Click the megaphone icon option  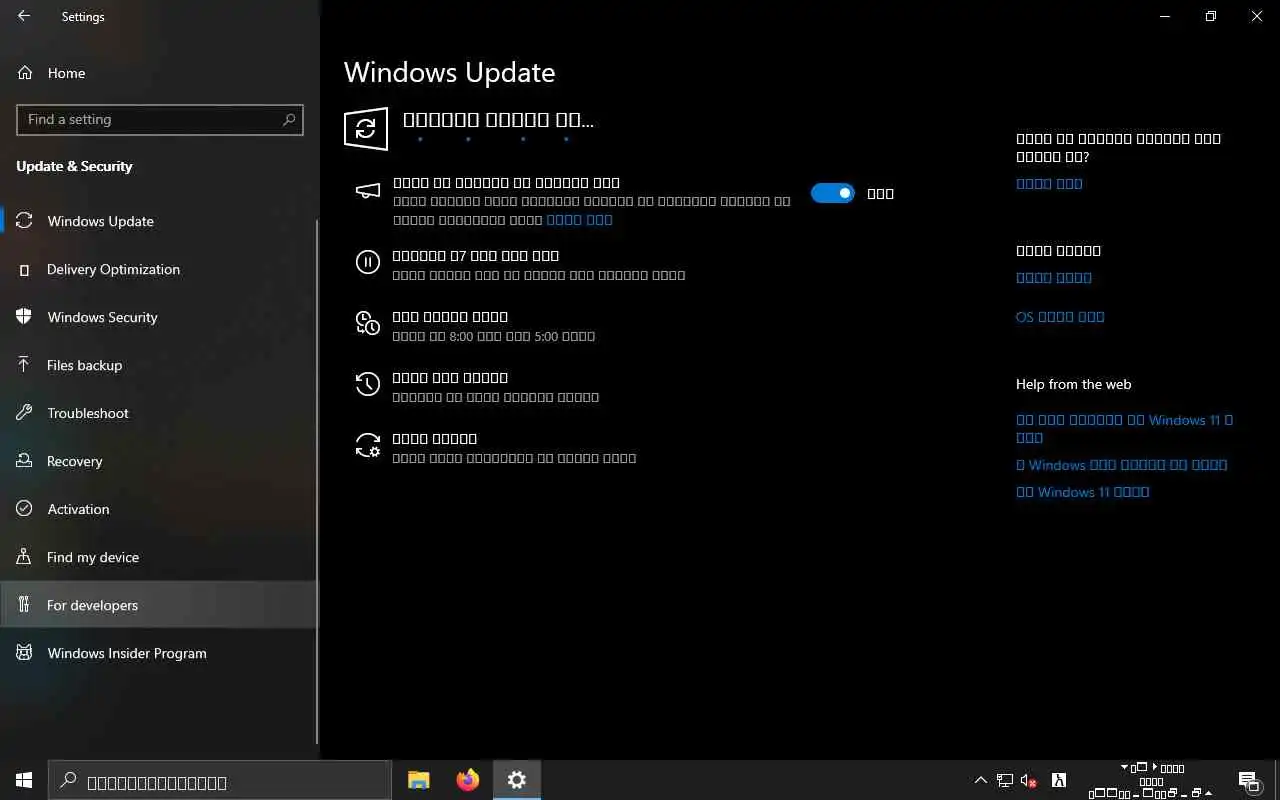(368, 191)
